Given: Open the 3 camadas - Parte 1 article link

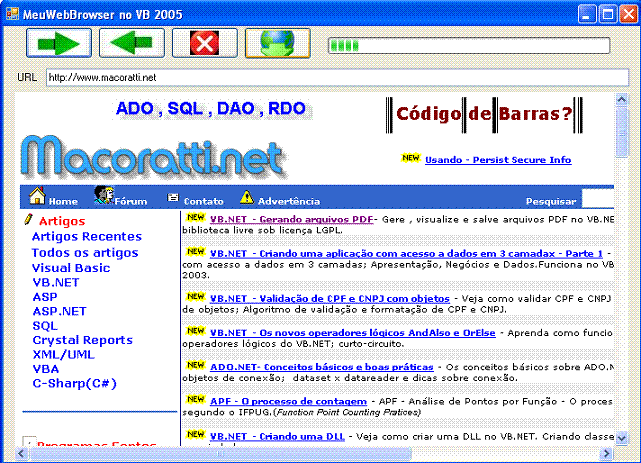Looking at the screenshot, I should [406, 254].
